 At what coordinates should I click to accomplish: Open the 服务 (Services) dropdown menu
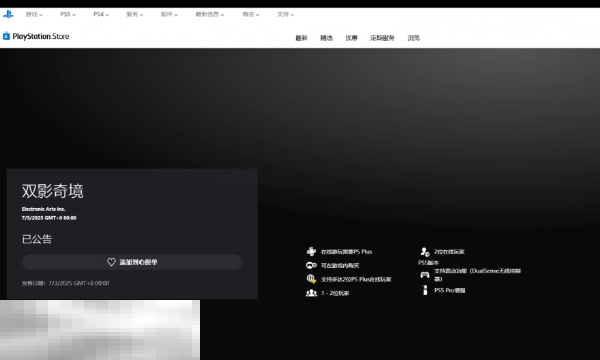click(135, 15)
